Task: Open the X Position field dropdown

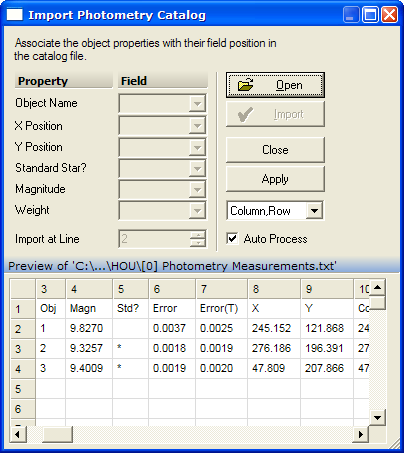Action: 197,126
